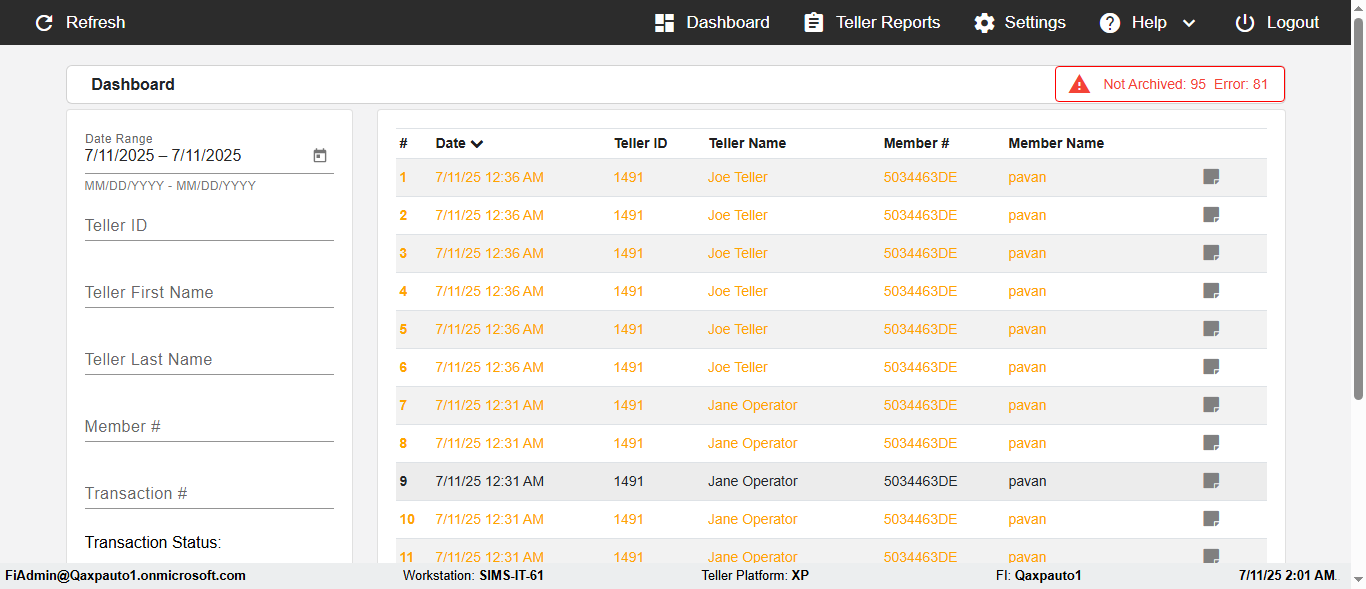Image resolution: width=1366 pixels, height=589 pixels.
Task: Open the note icon for row 1
Action: 1211,177
